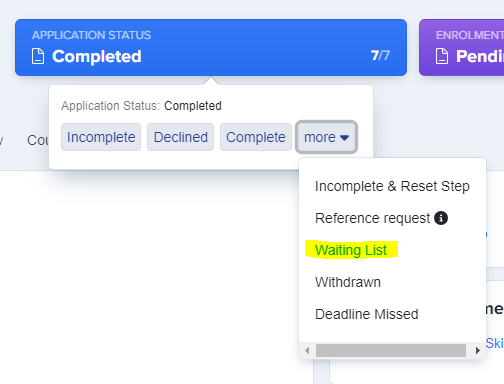Click the left arrow of the horizontal scrollbar
Viewport: 504px width, 384px height.
pos(307,350)
